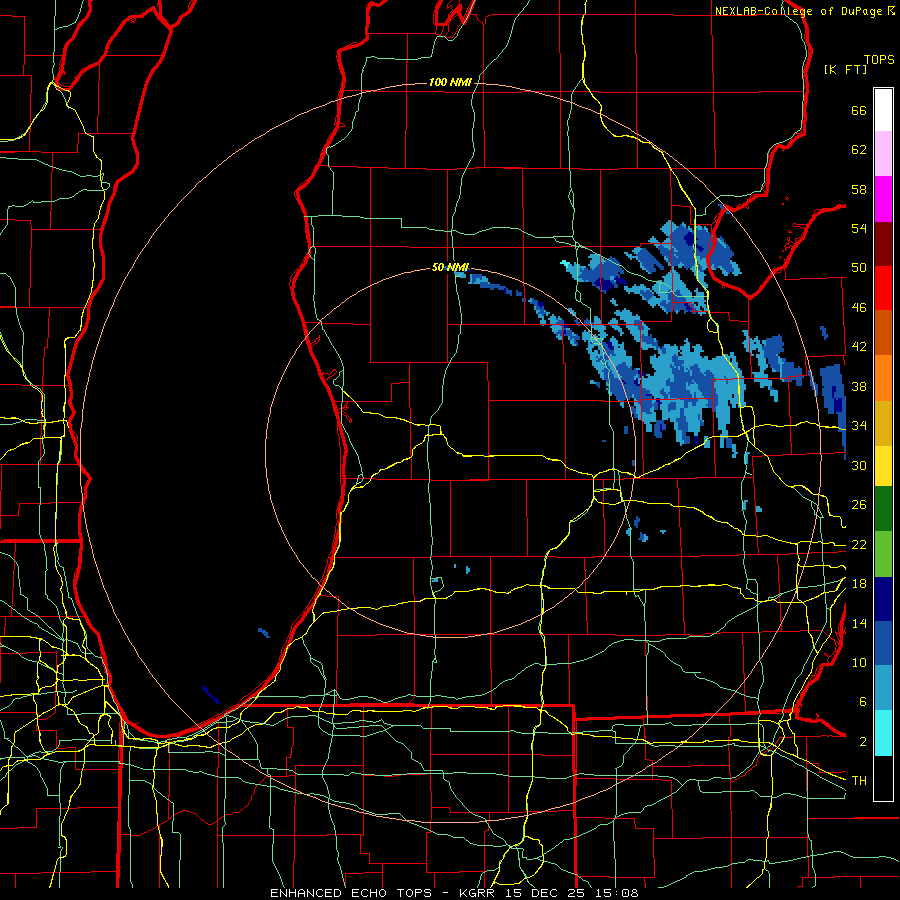900x900 pixels.
Task: Select legend value 62
Action: (x=859, y=150)
